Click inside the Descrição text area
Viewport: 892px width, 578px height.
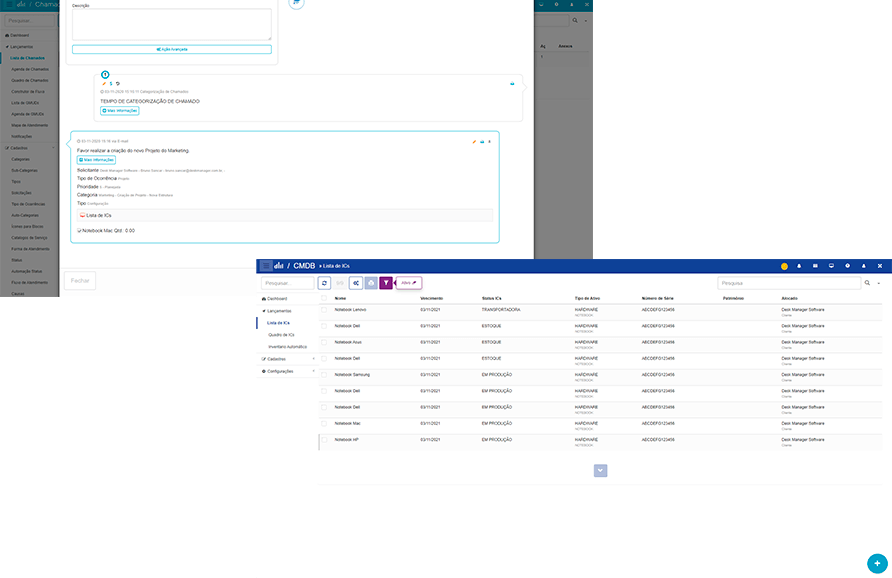click(171, 24)
